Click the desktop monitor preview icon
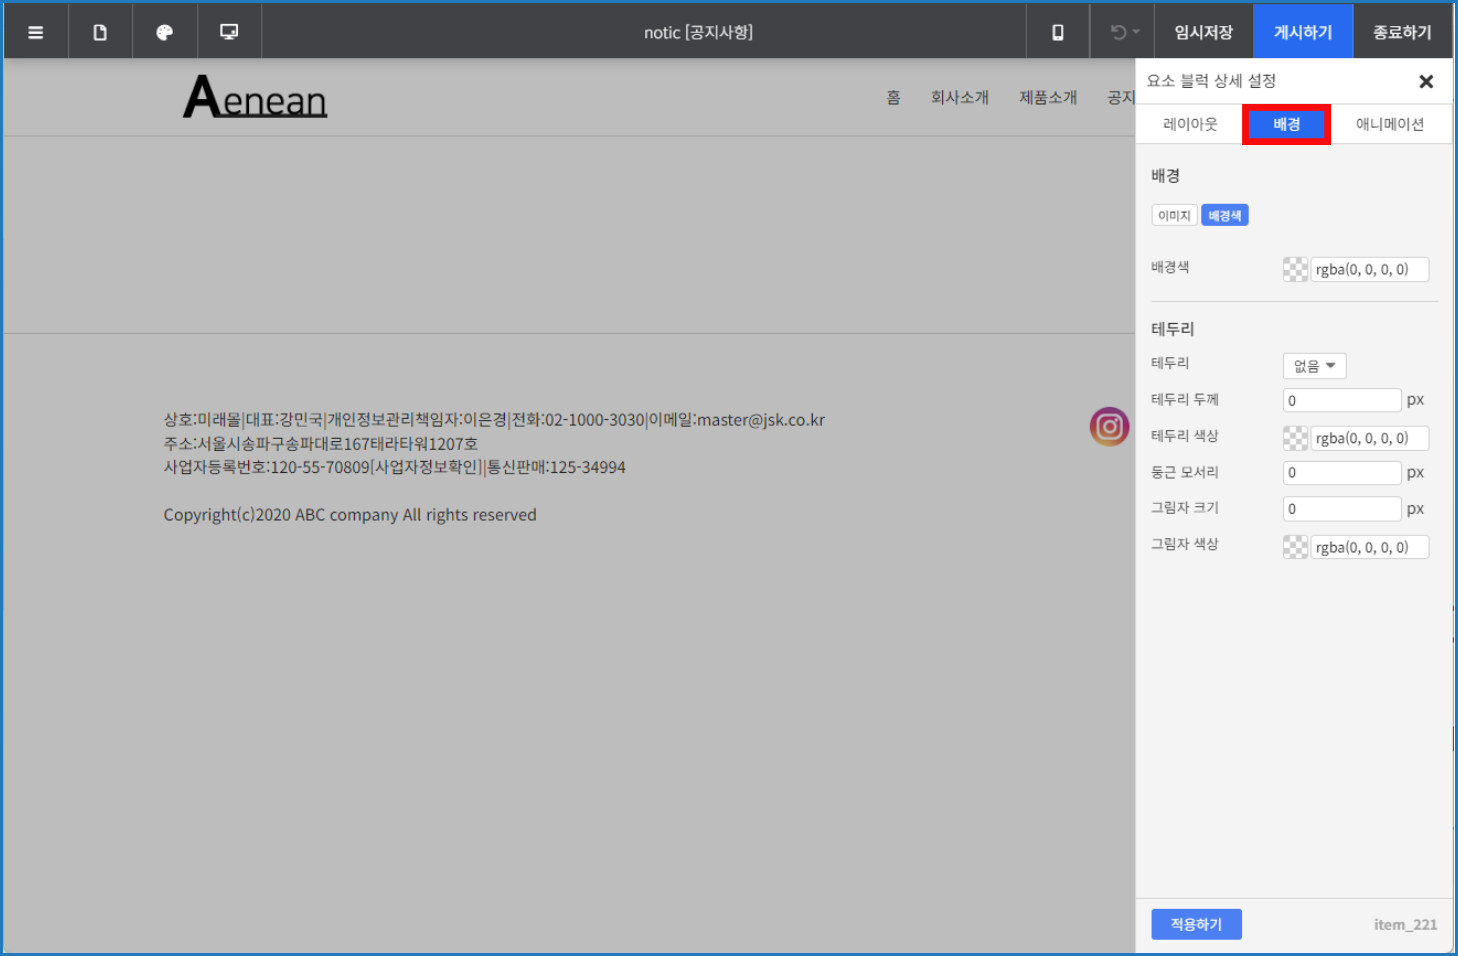Image resolution: width=1458 pixels, height=956 pixels. click(x=229, y=32)
